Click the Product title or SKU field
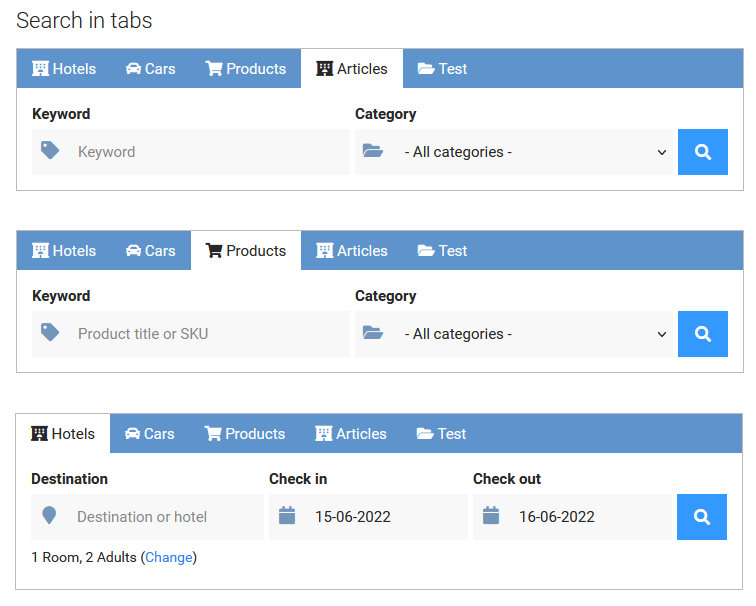Viewport: 756px width, 606px height. point(190,334)
